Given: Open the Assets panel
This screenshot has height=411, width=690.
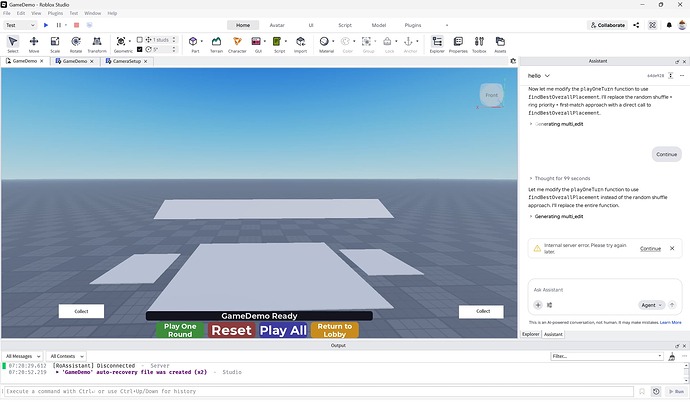Looking at the screenshot, I should (500, 44).
